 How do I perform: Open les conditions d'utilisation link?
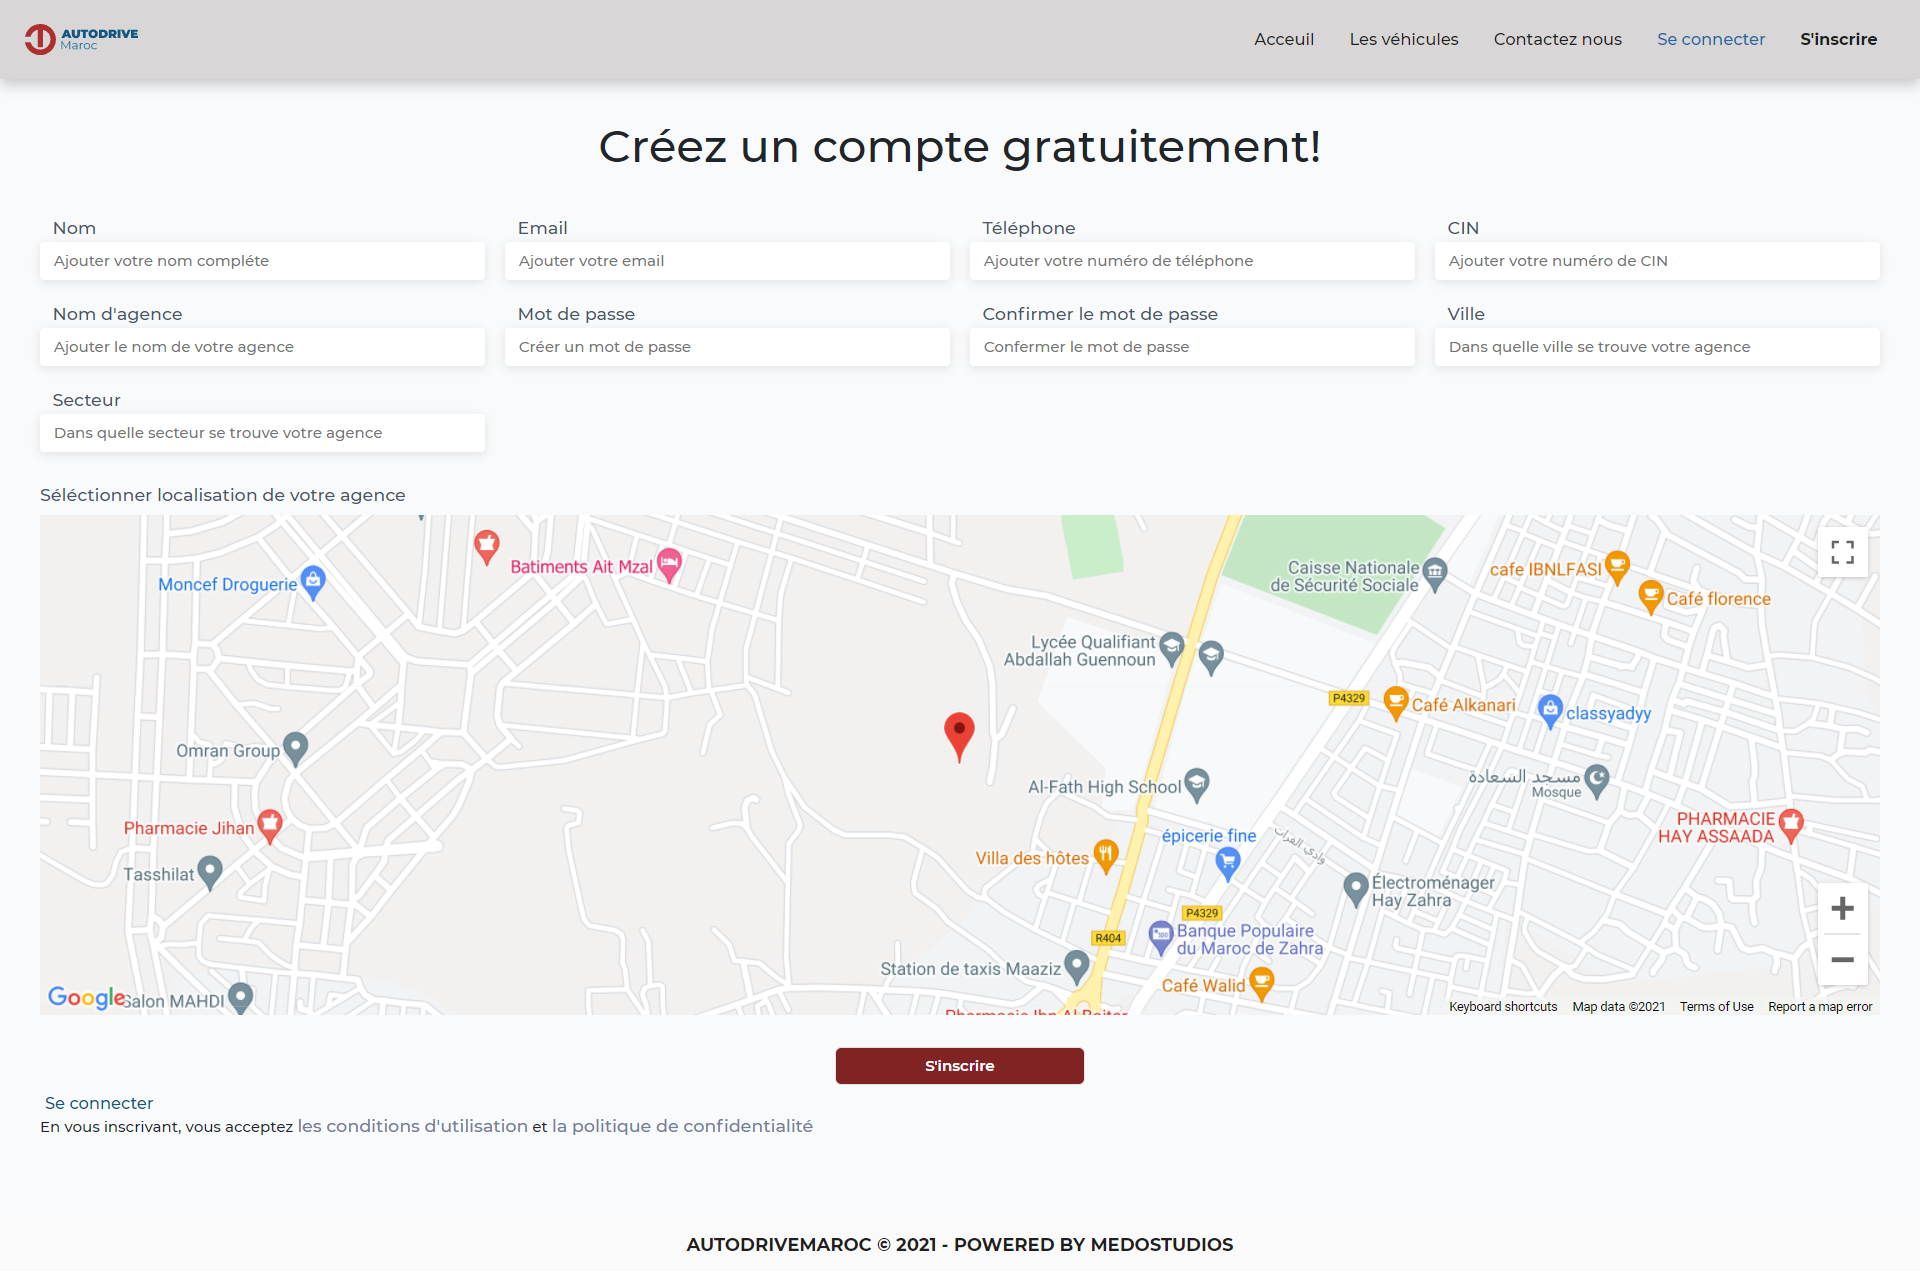pos(412,1126)
